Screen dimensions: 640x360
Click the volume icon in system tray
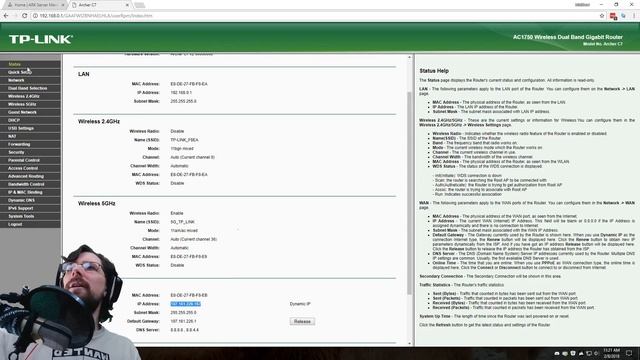596,353
